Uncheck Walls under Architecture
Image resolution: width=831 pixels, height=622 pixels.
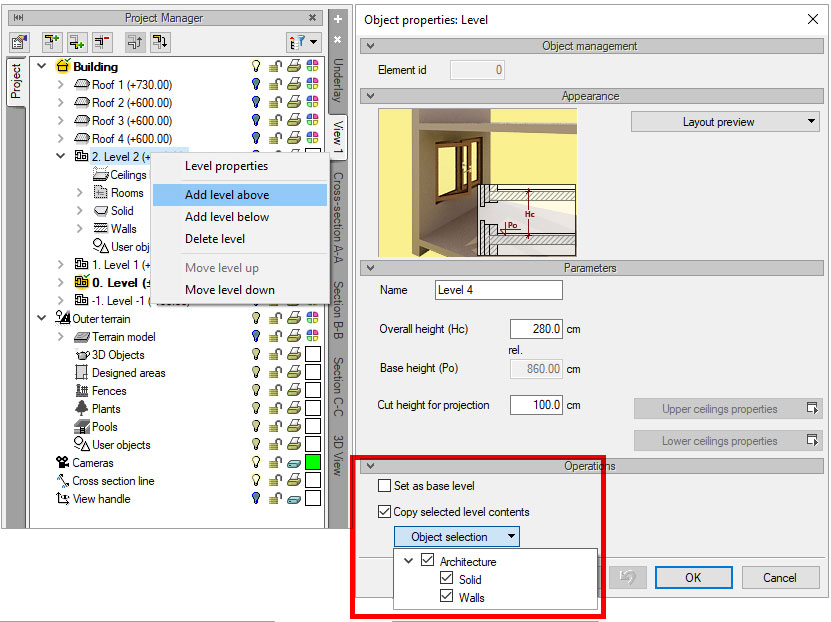point(446,596)
